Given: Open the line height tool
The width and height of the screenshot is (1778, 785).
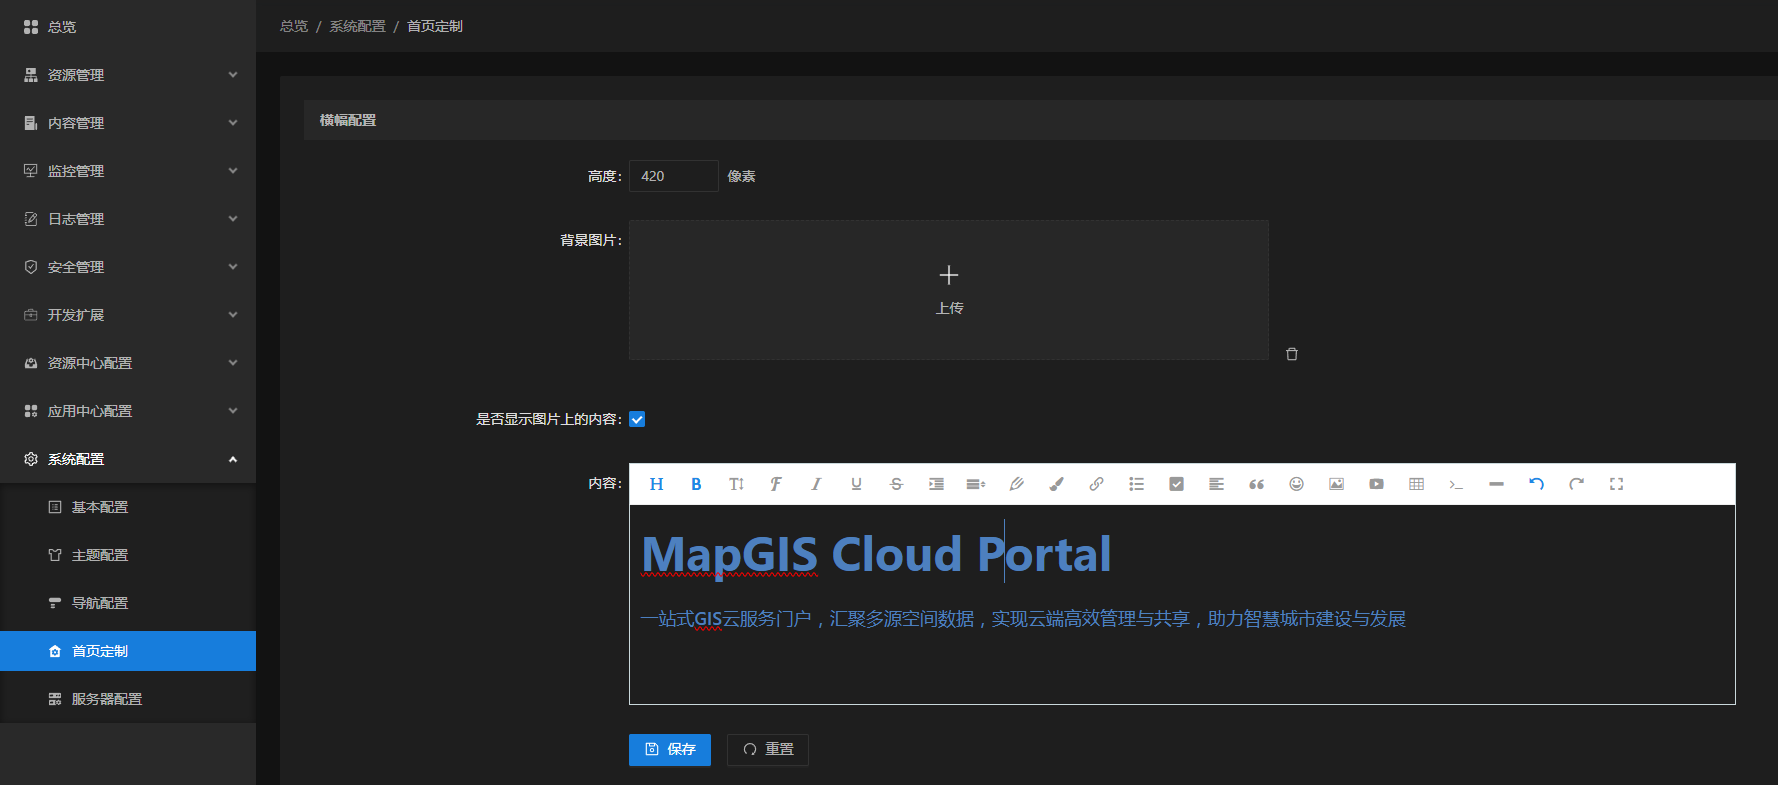Looking at the screenshot, I should (x=976, y=484).
